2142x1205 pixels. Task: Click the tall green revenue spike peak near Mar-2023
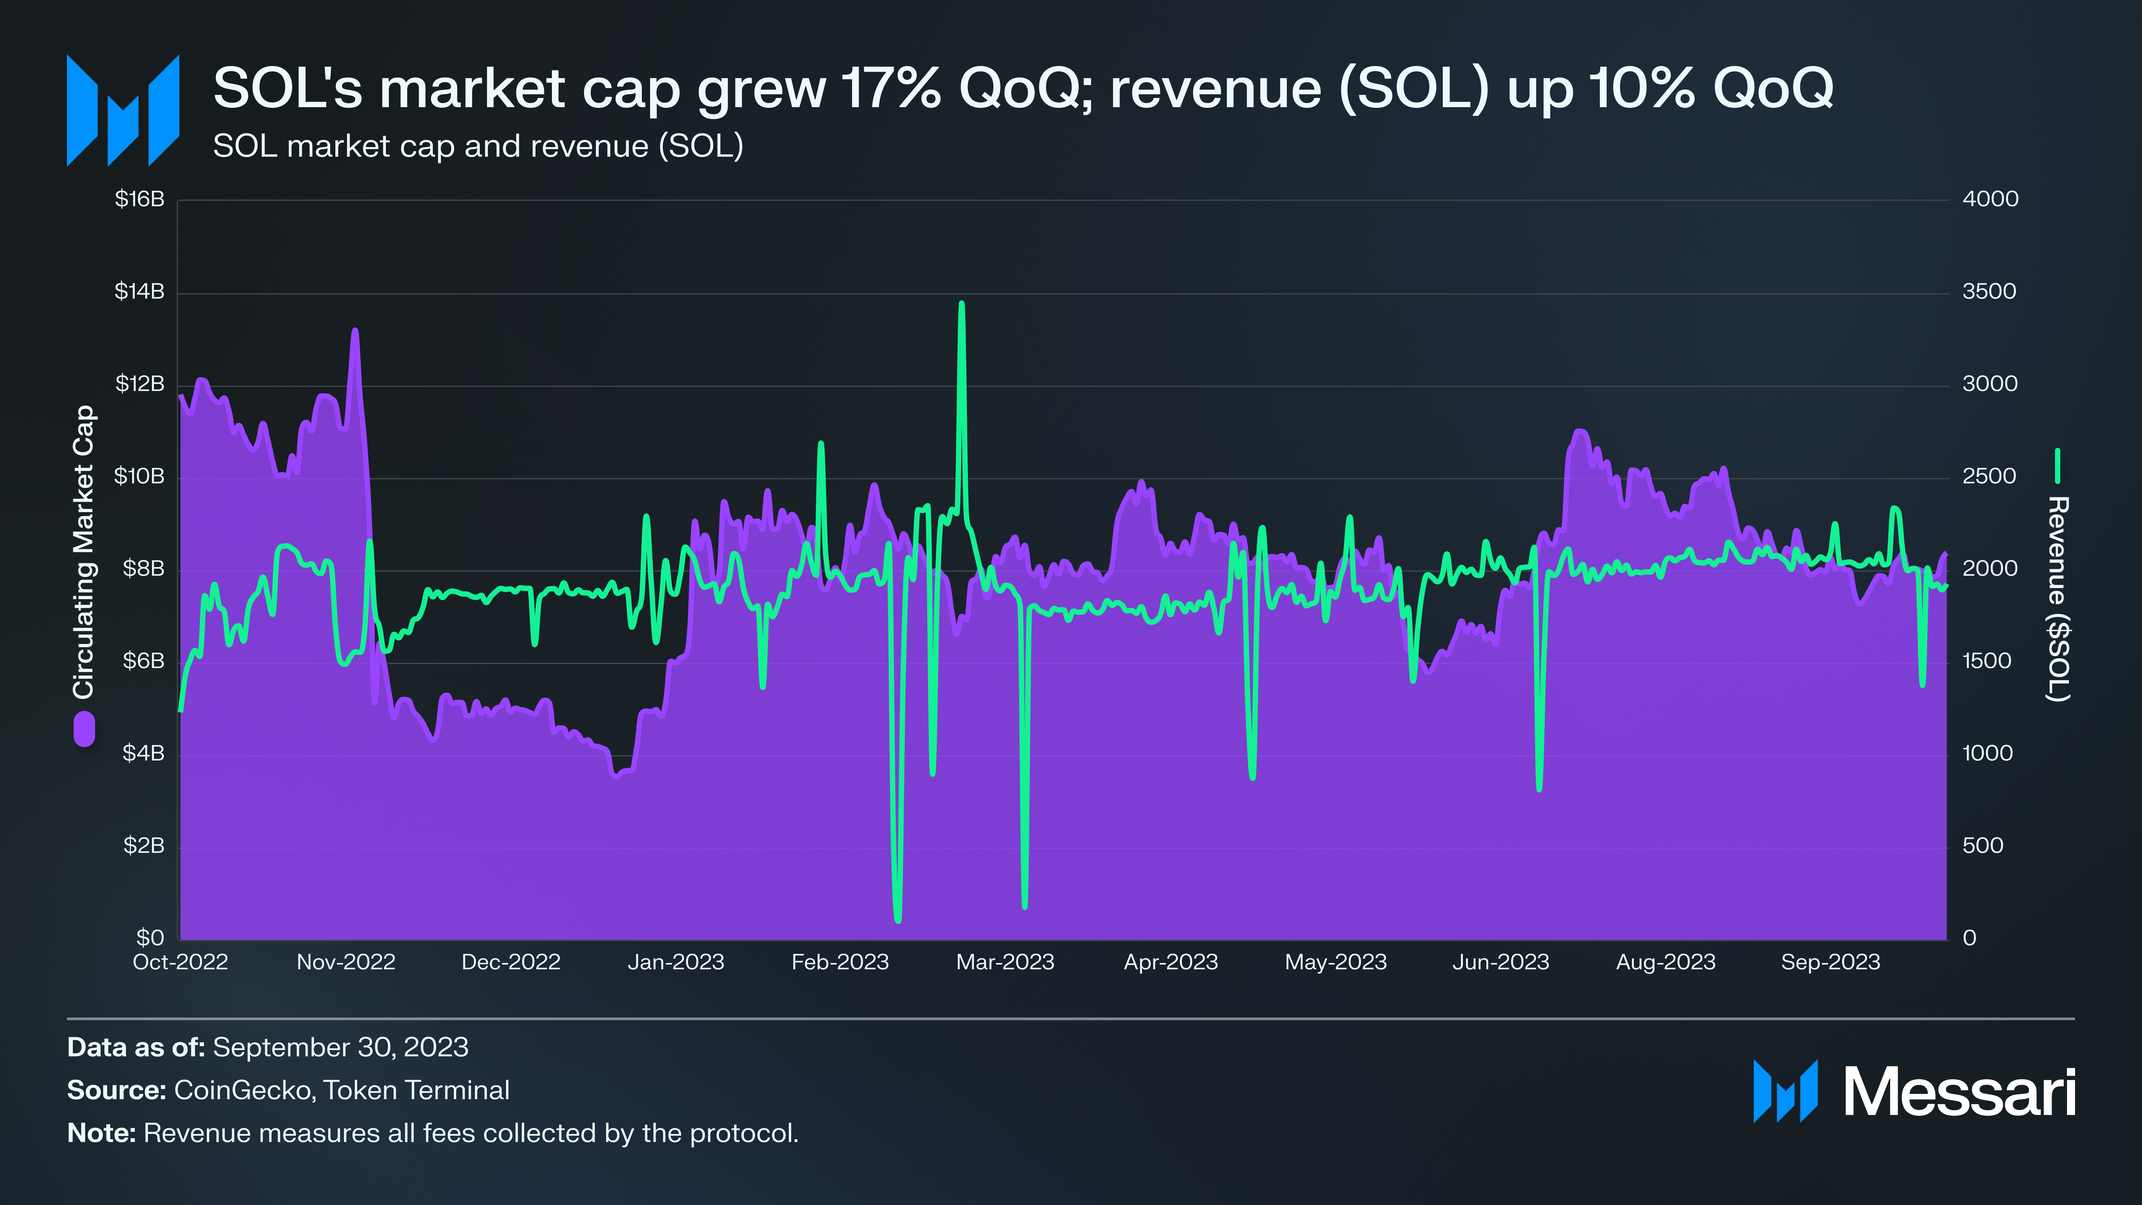961,305
